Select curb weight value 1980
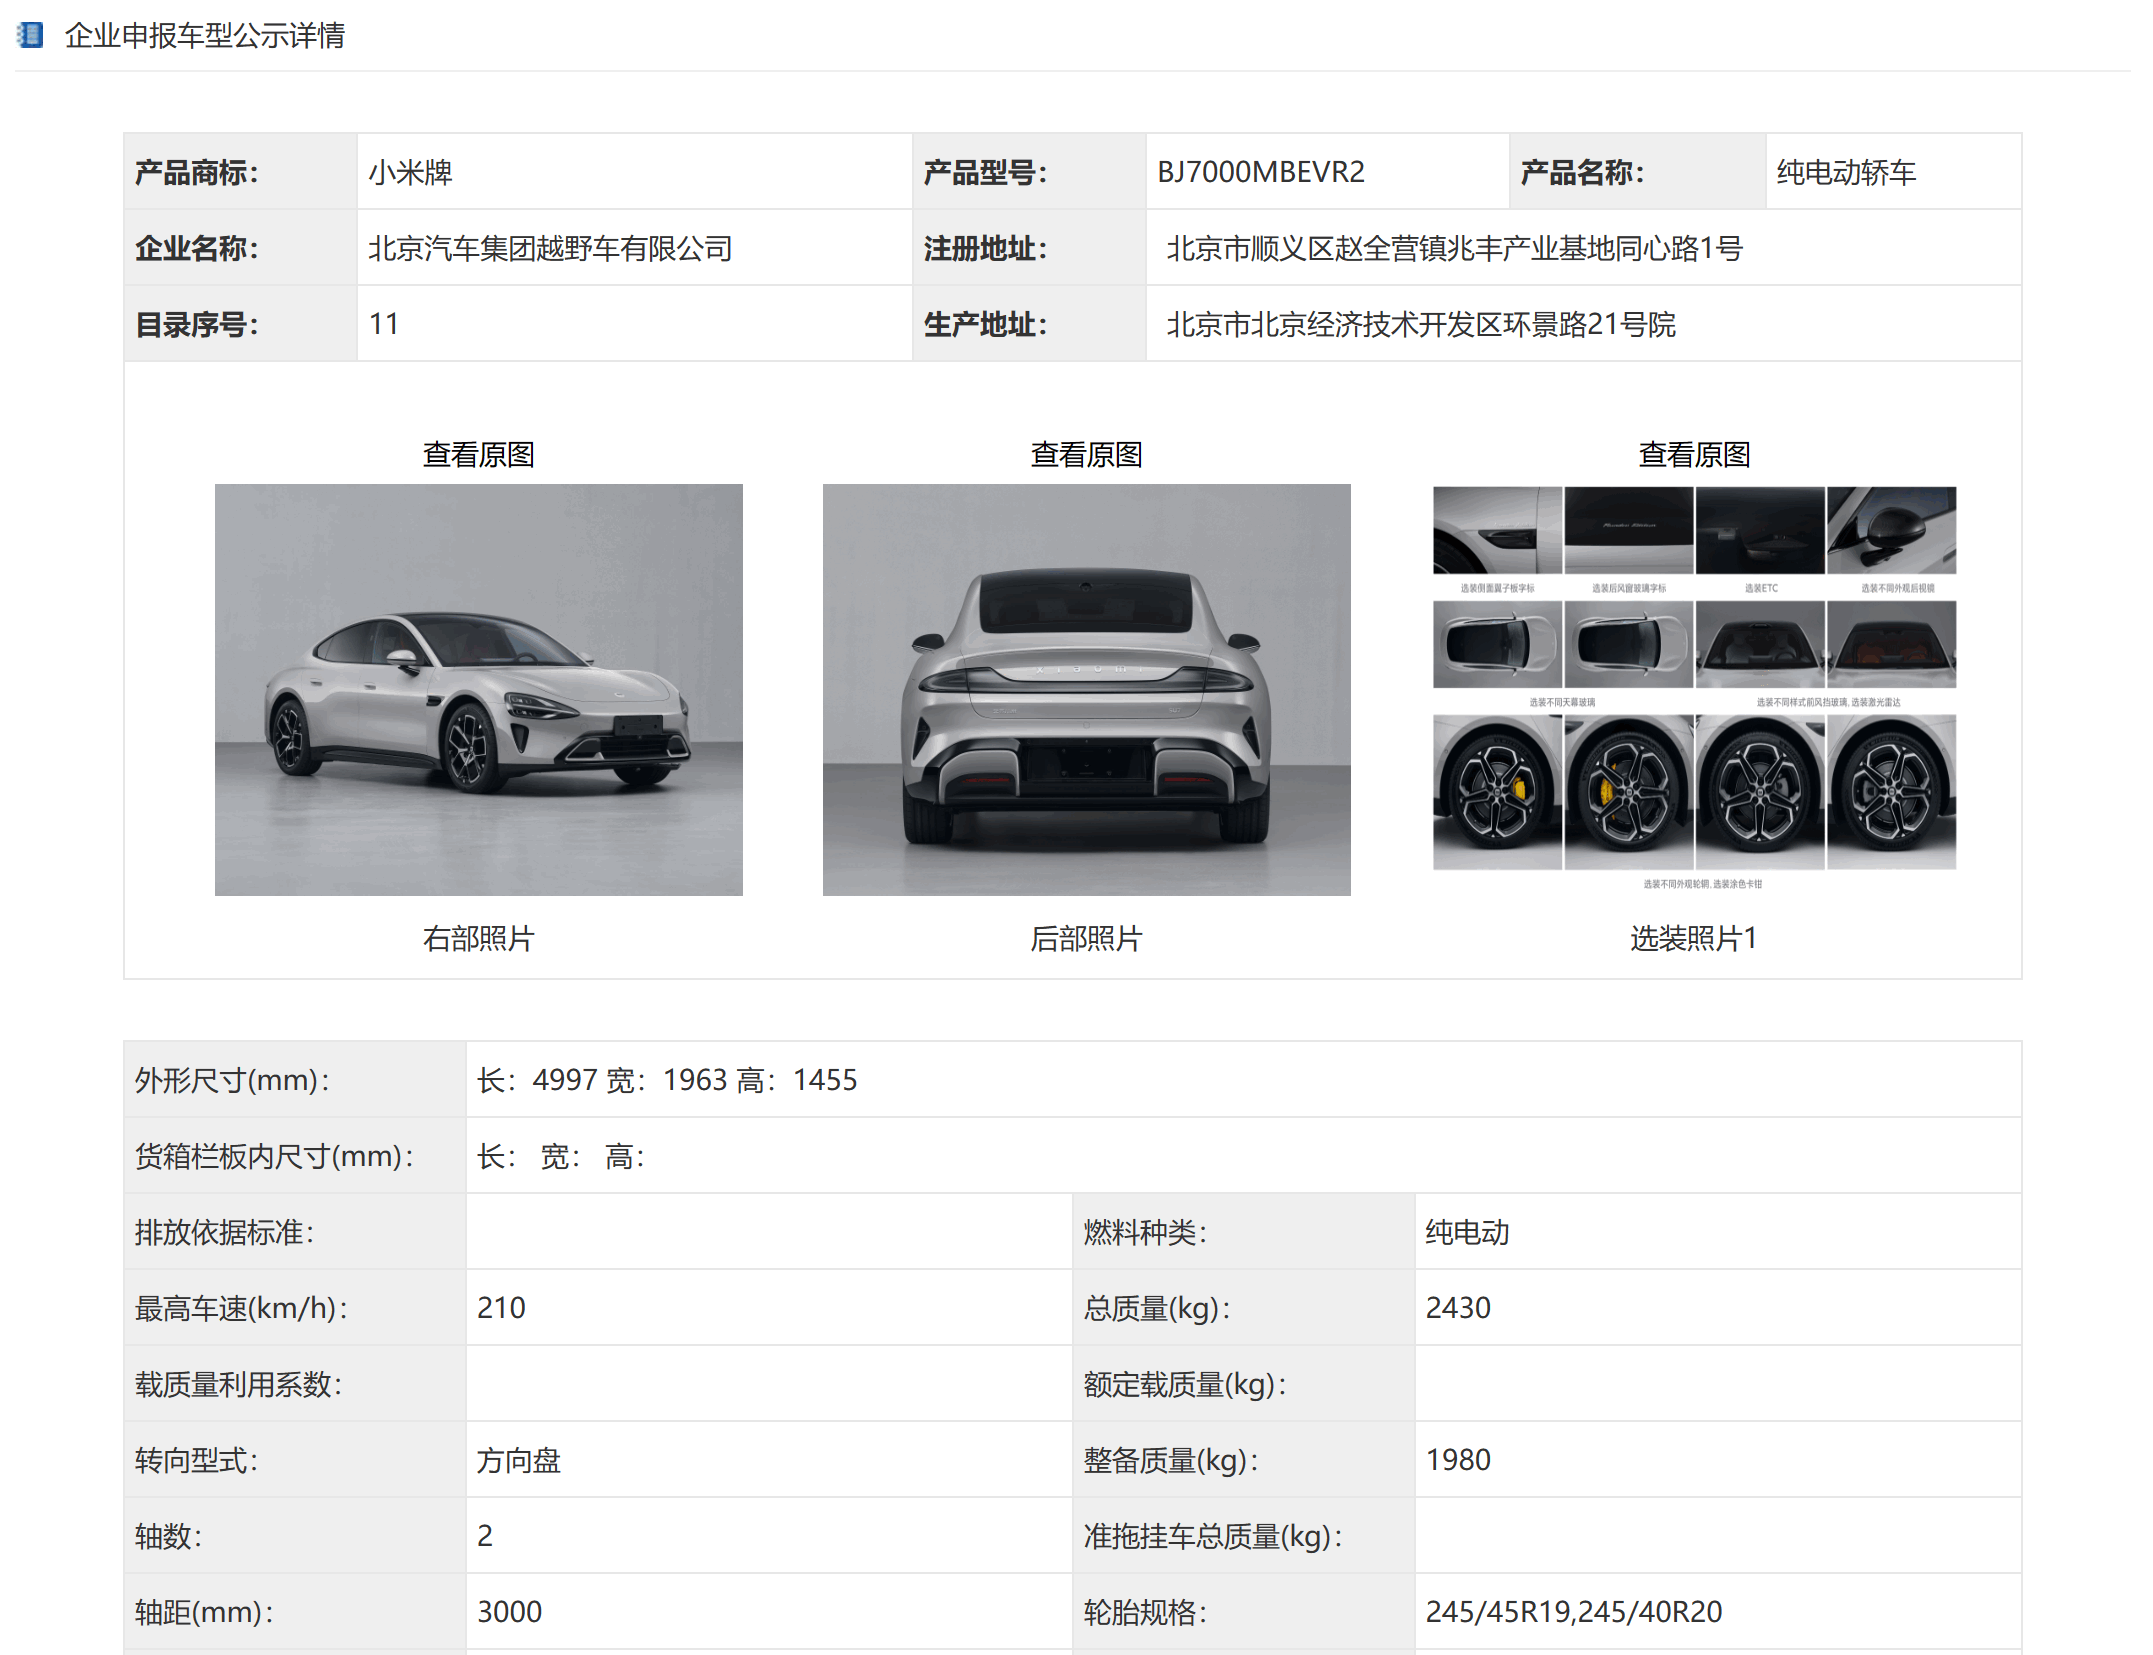This screenshot has width=2153, height=1655. pyautogui.click(x=1458, y=1460)
